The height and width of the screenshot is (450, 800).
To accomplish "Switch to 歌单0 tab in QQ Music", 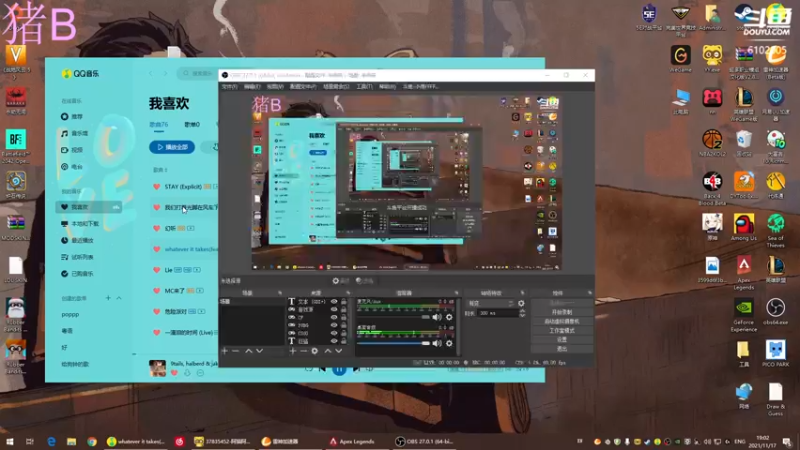I will tap(192, 124).
